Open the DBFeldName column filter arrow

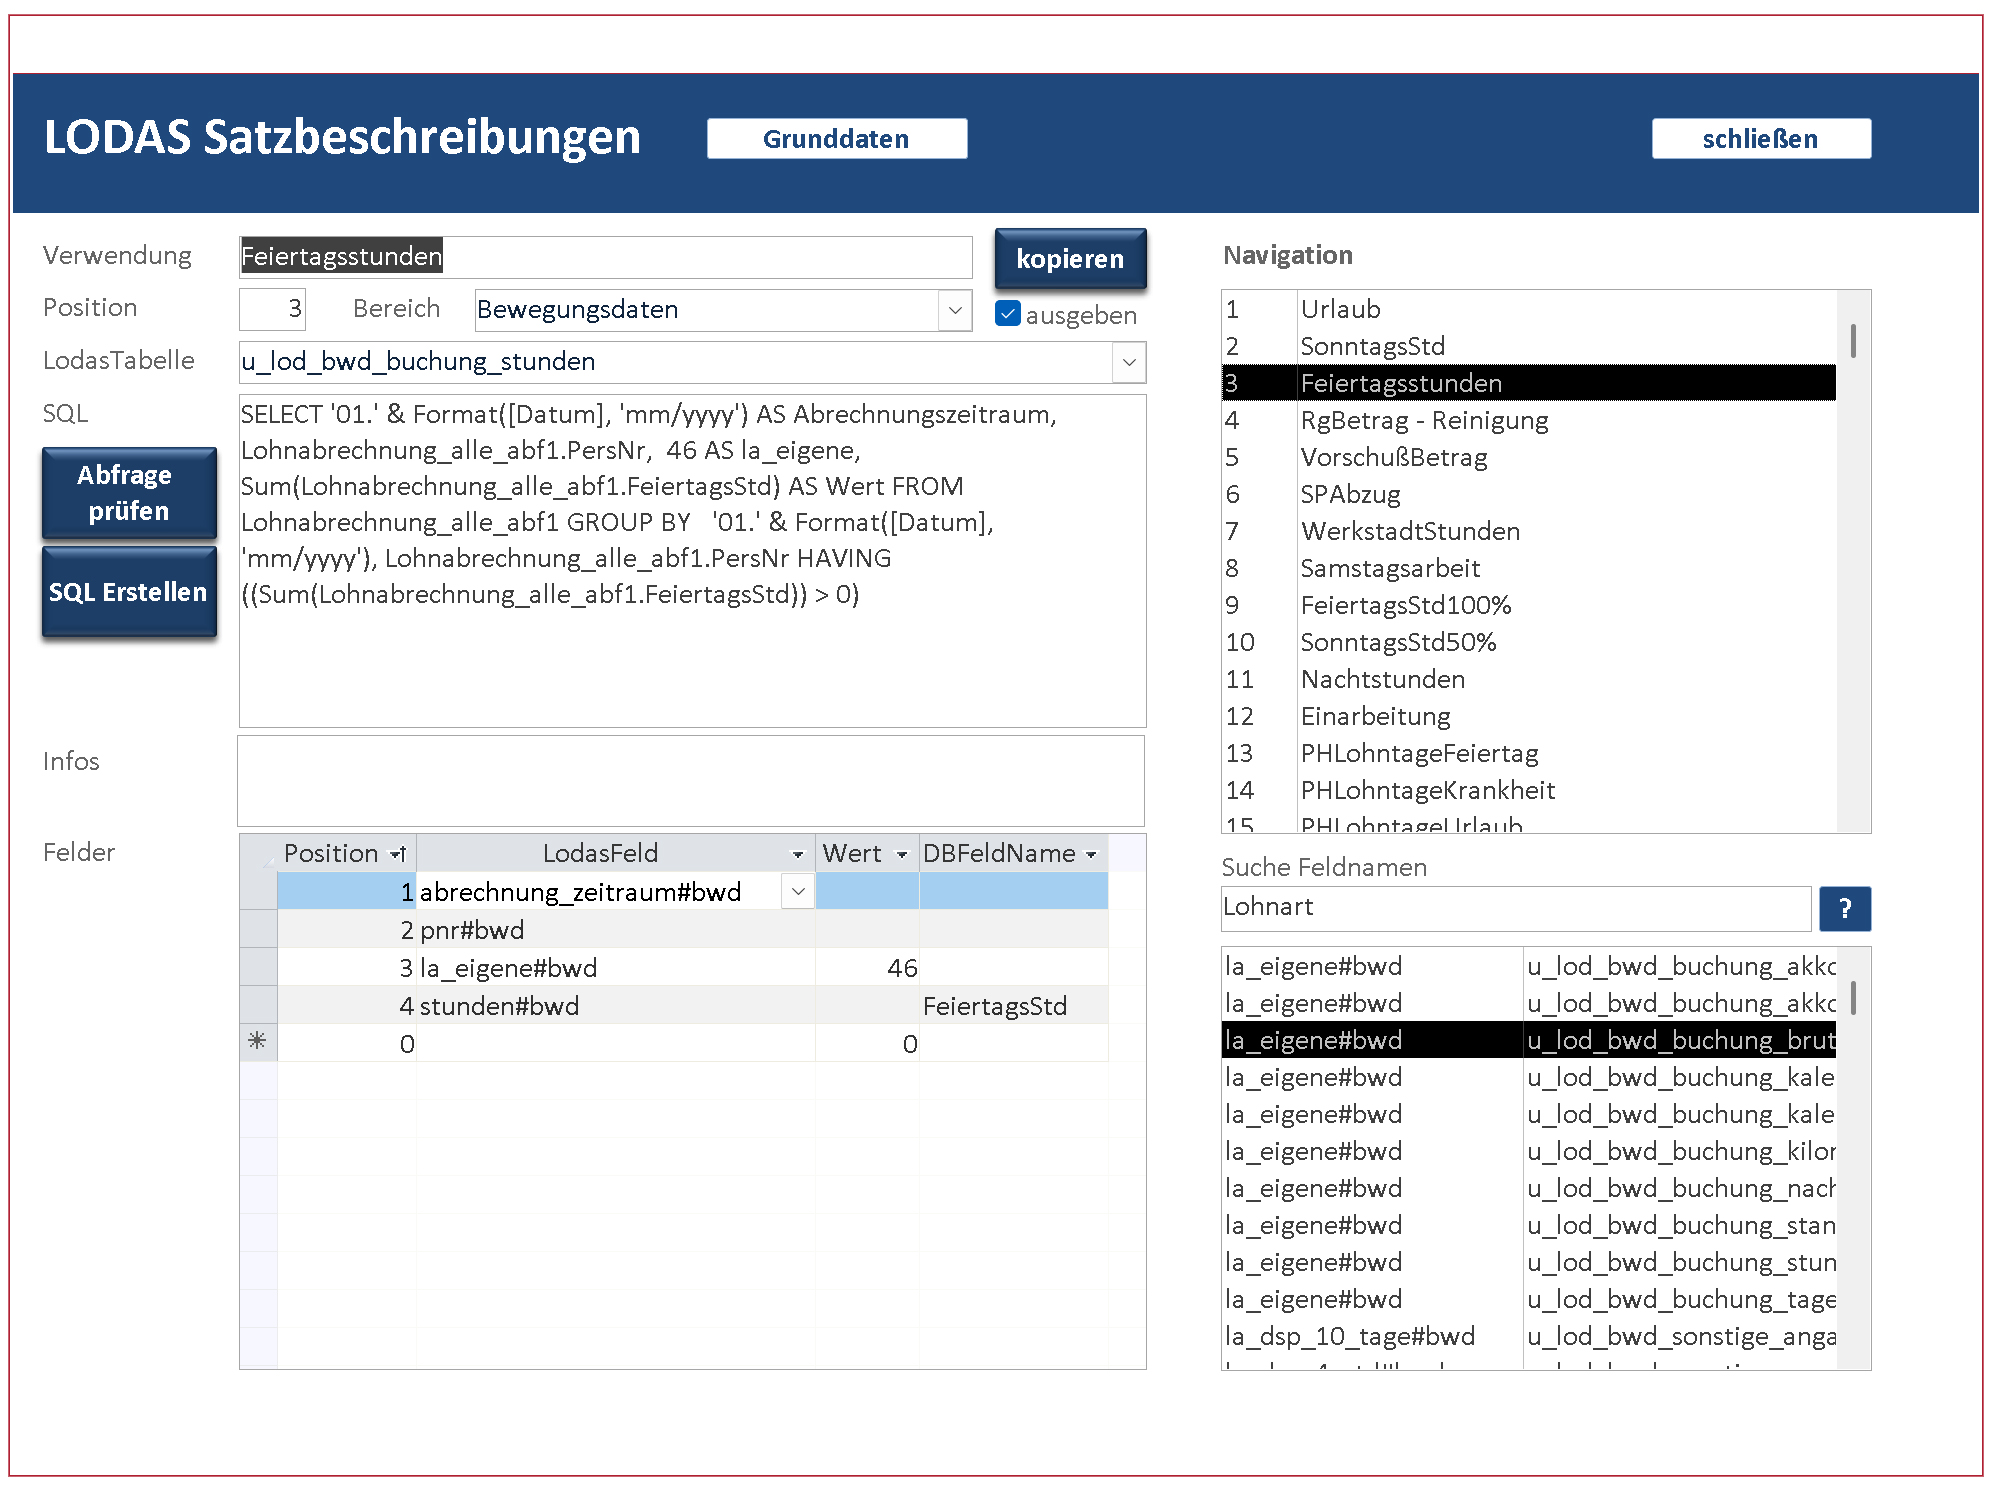tap(1091, 854)
